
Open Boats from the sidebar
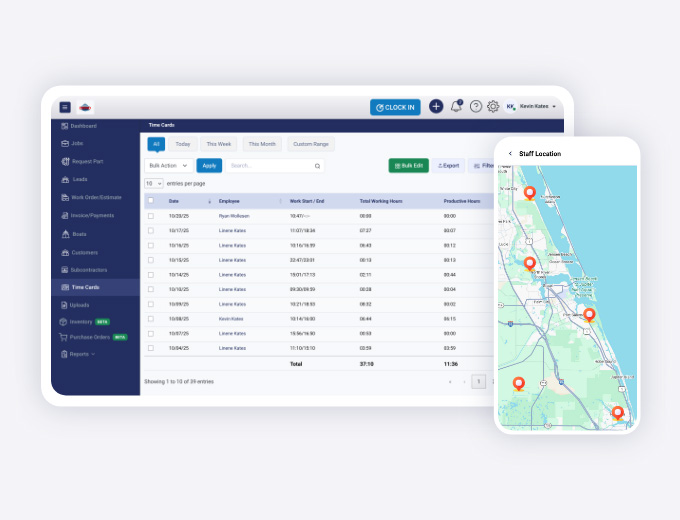pos(78,234)
